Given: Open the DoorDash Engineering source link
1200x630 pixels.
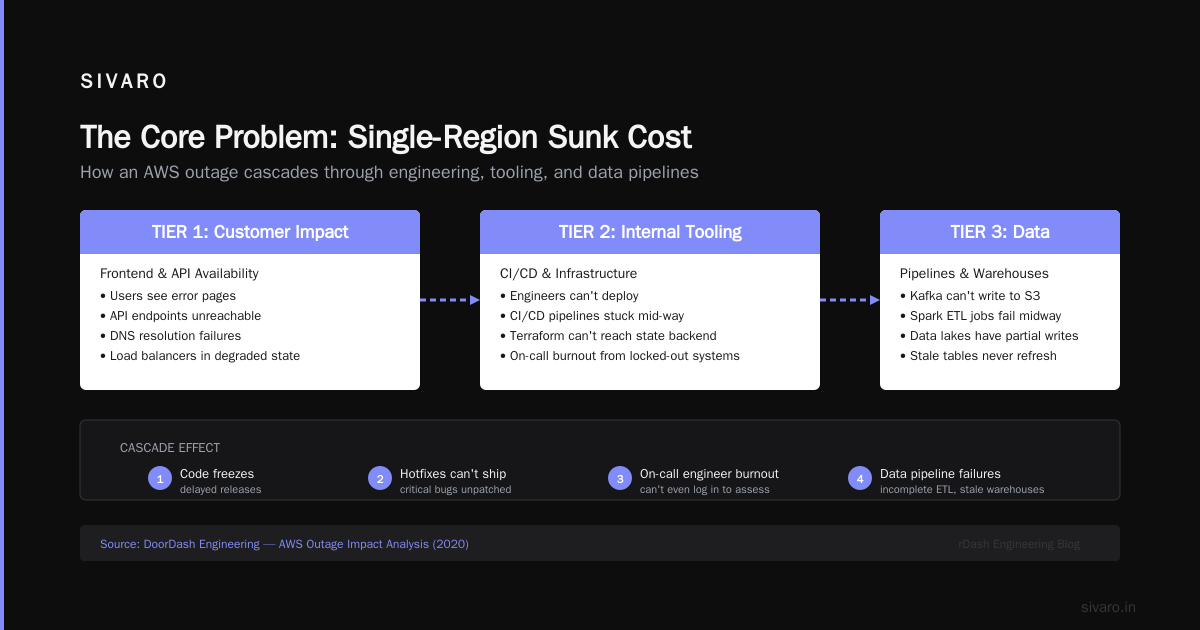Looking at the screenshot, I should click(x=284, y=544).
